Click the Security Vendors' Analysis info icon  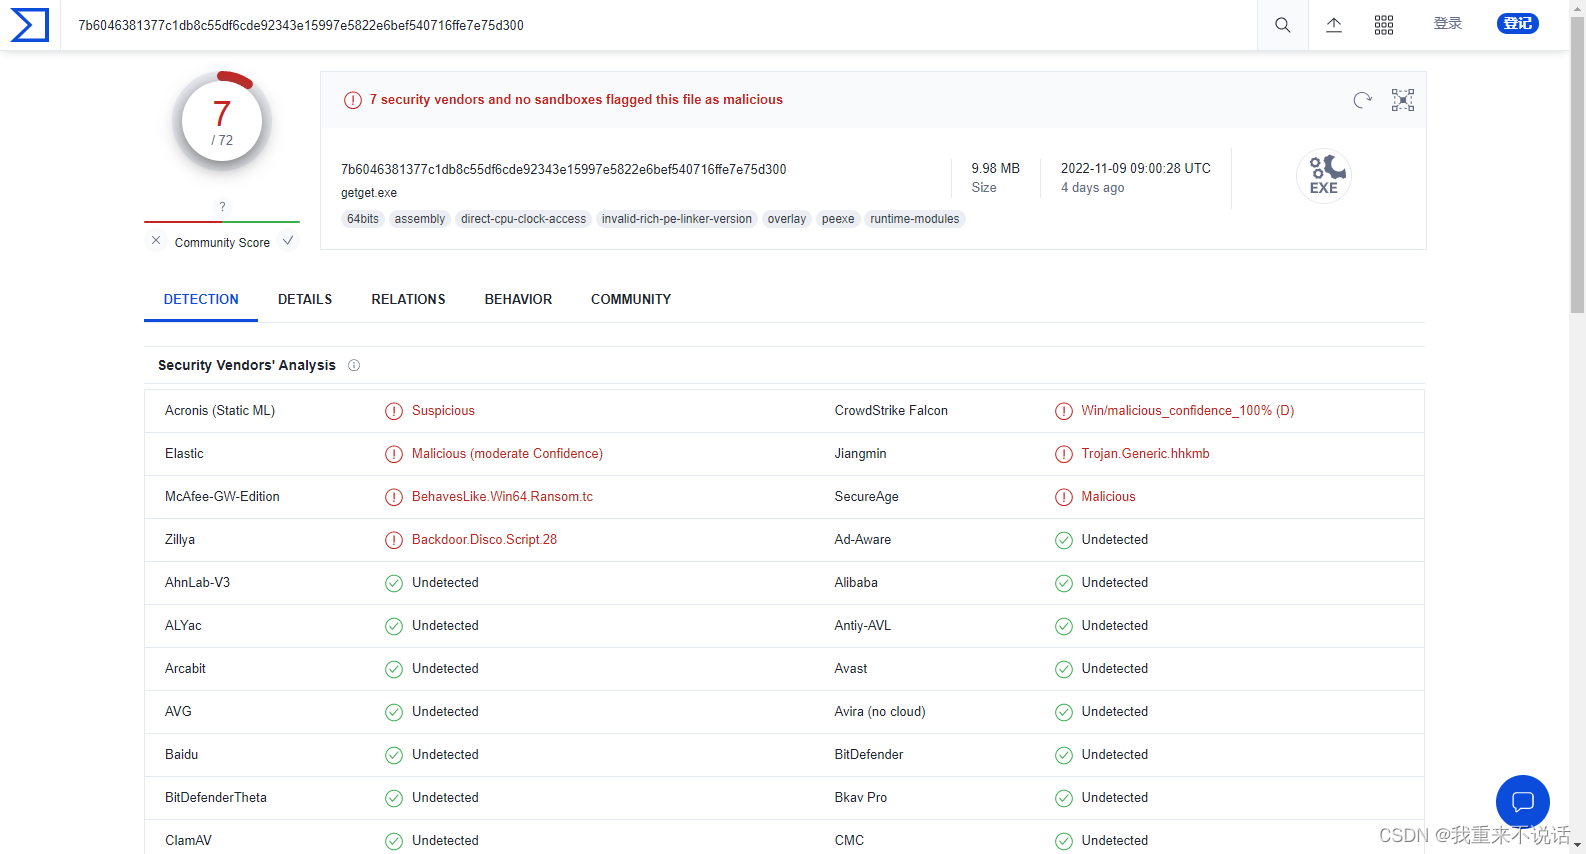354,366
